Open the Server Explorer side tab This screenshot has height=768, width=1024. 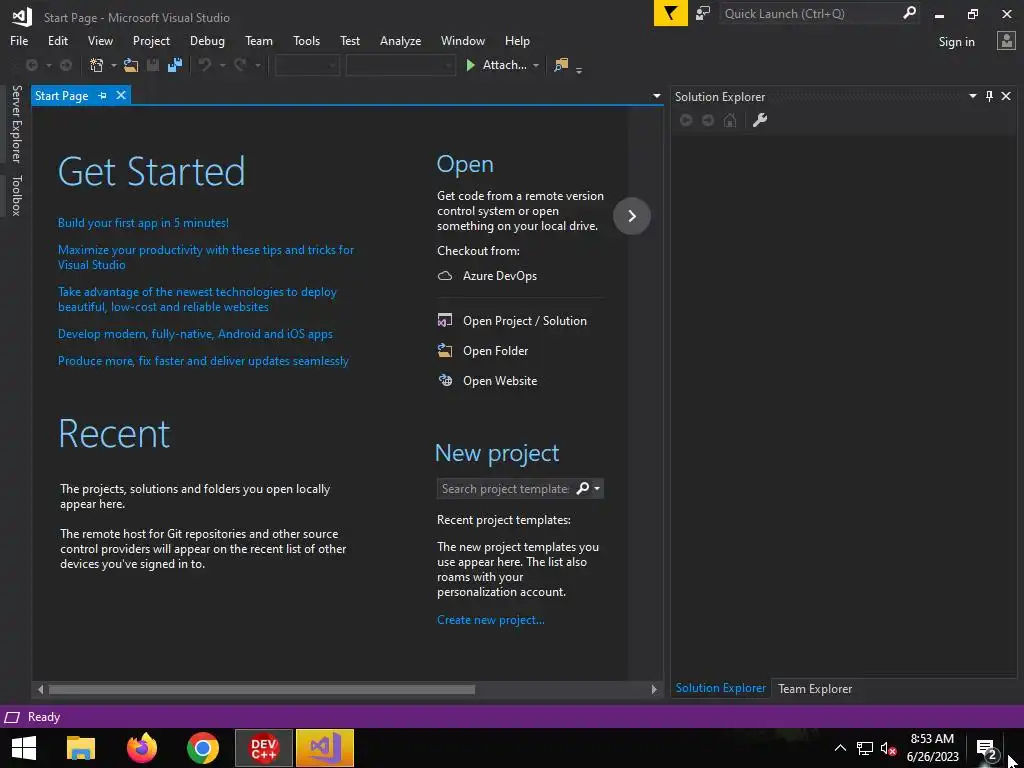point(16,123)
